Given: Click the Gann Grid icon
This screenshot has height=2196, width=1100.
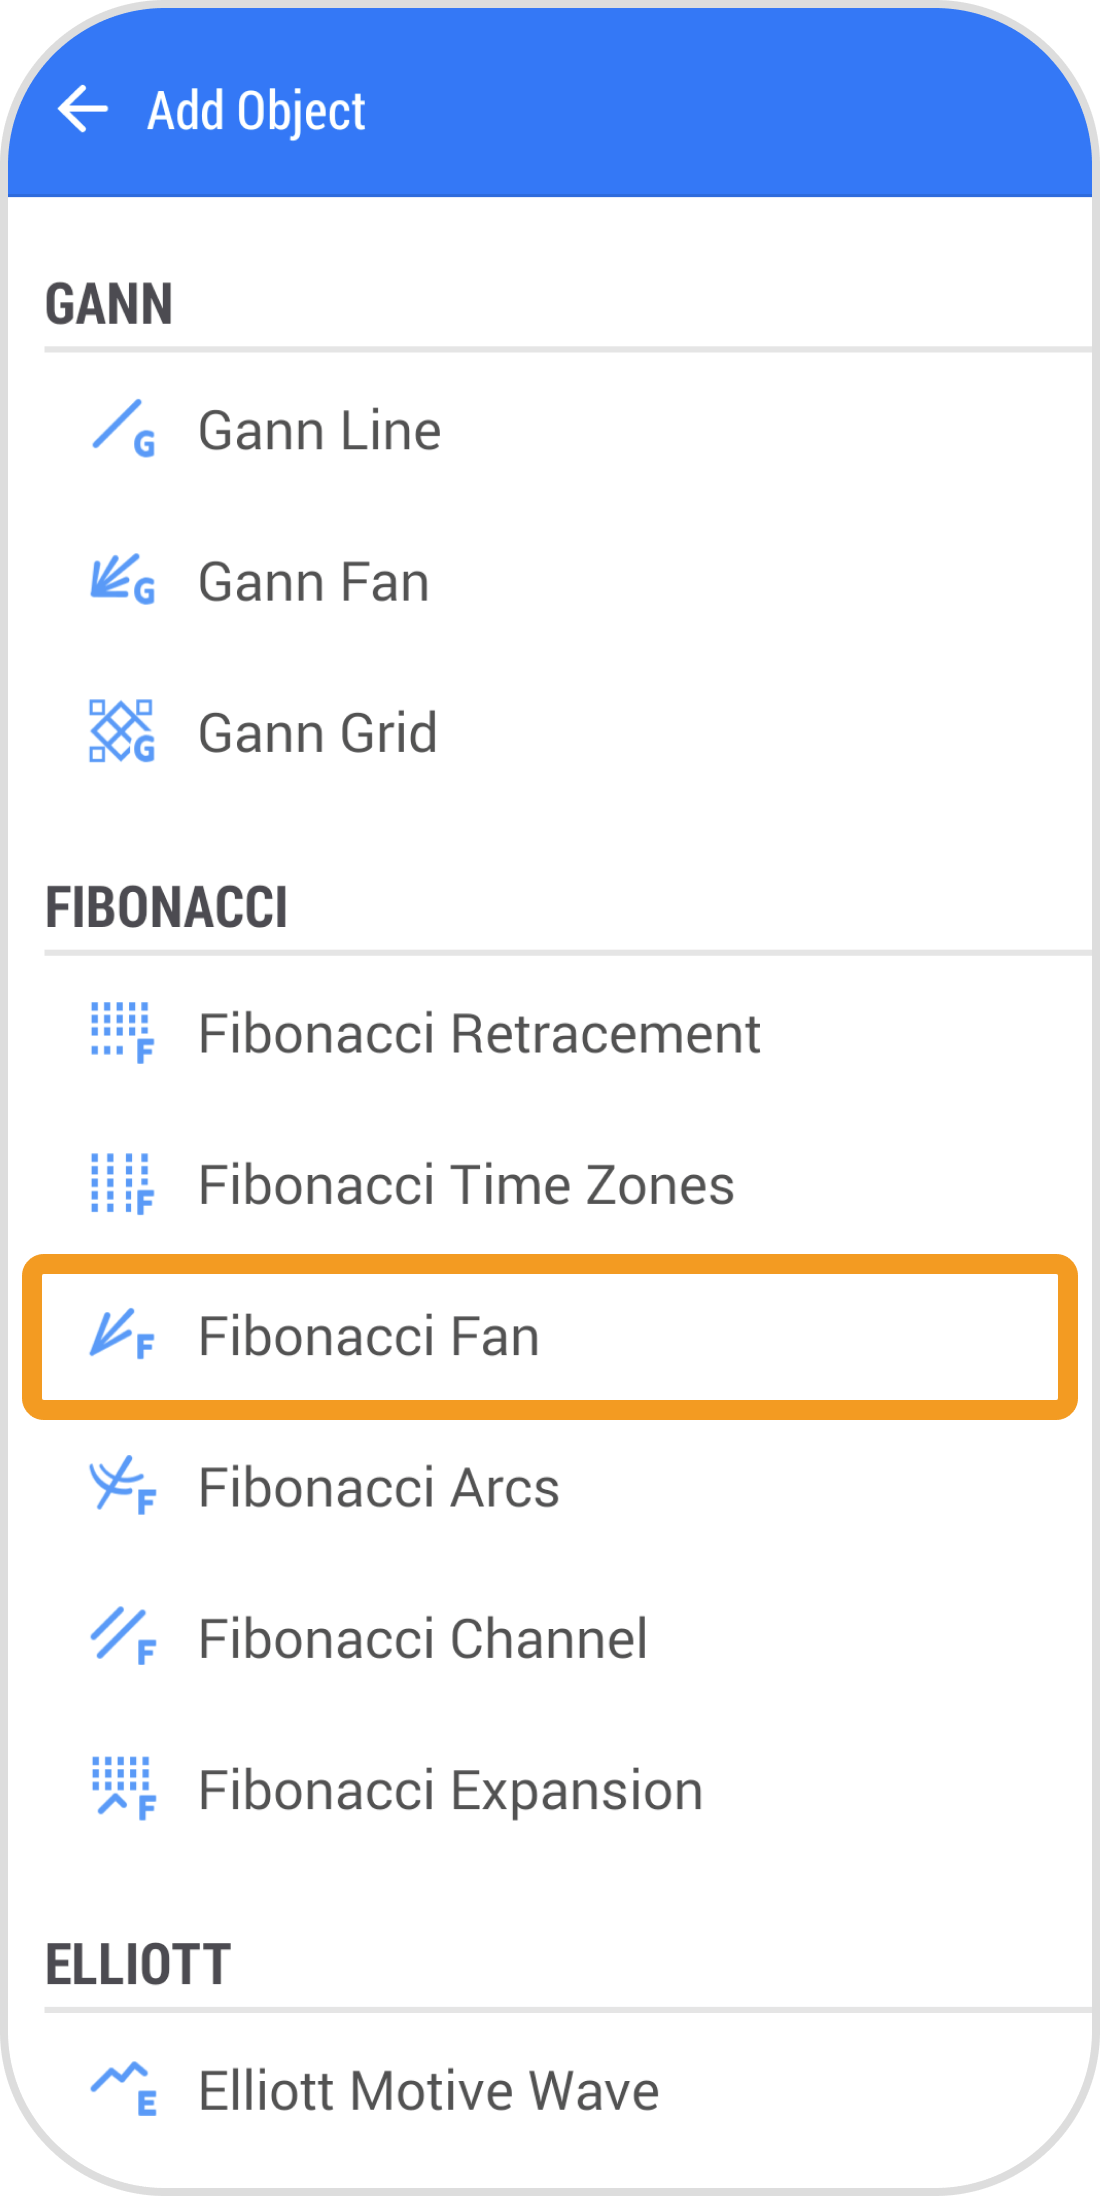Looking at the screenshot, I should pyautogui.click(x=122, y=731).
